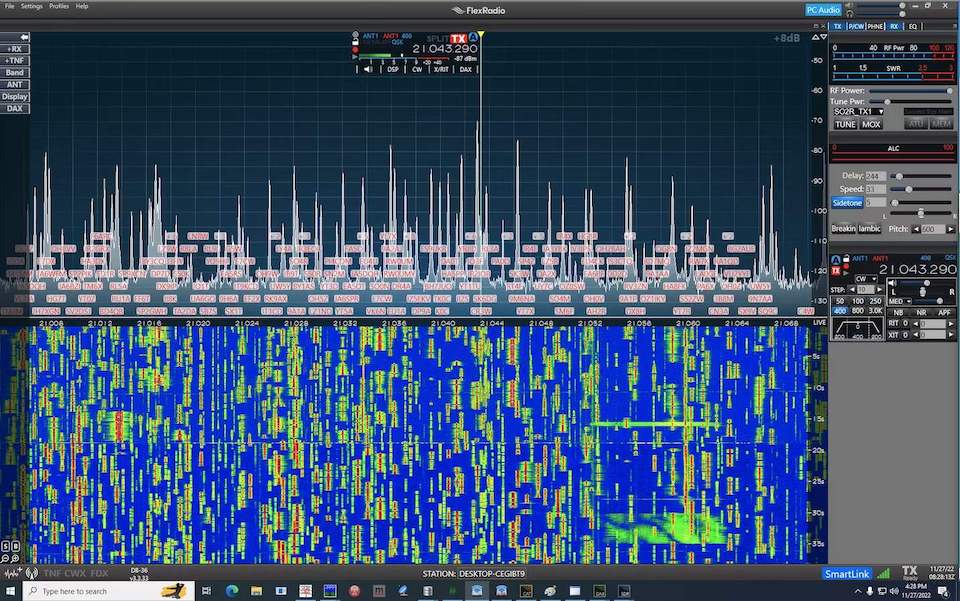Open the Settings menu

(31, 6)
